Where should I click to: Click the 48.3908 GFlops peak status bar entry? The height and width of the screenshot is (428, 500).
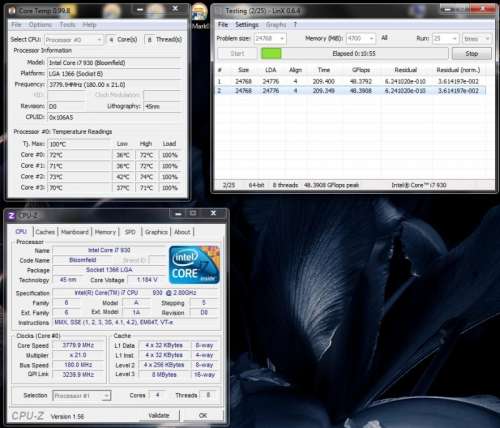click(x=331, y=185)
